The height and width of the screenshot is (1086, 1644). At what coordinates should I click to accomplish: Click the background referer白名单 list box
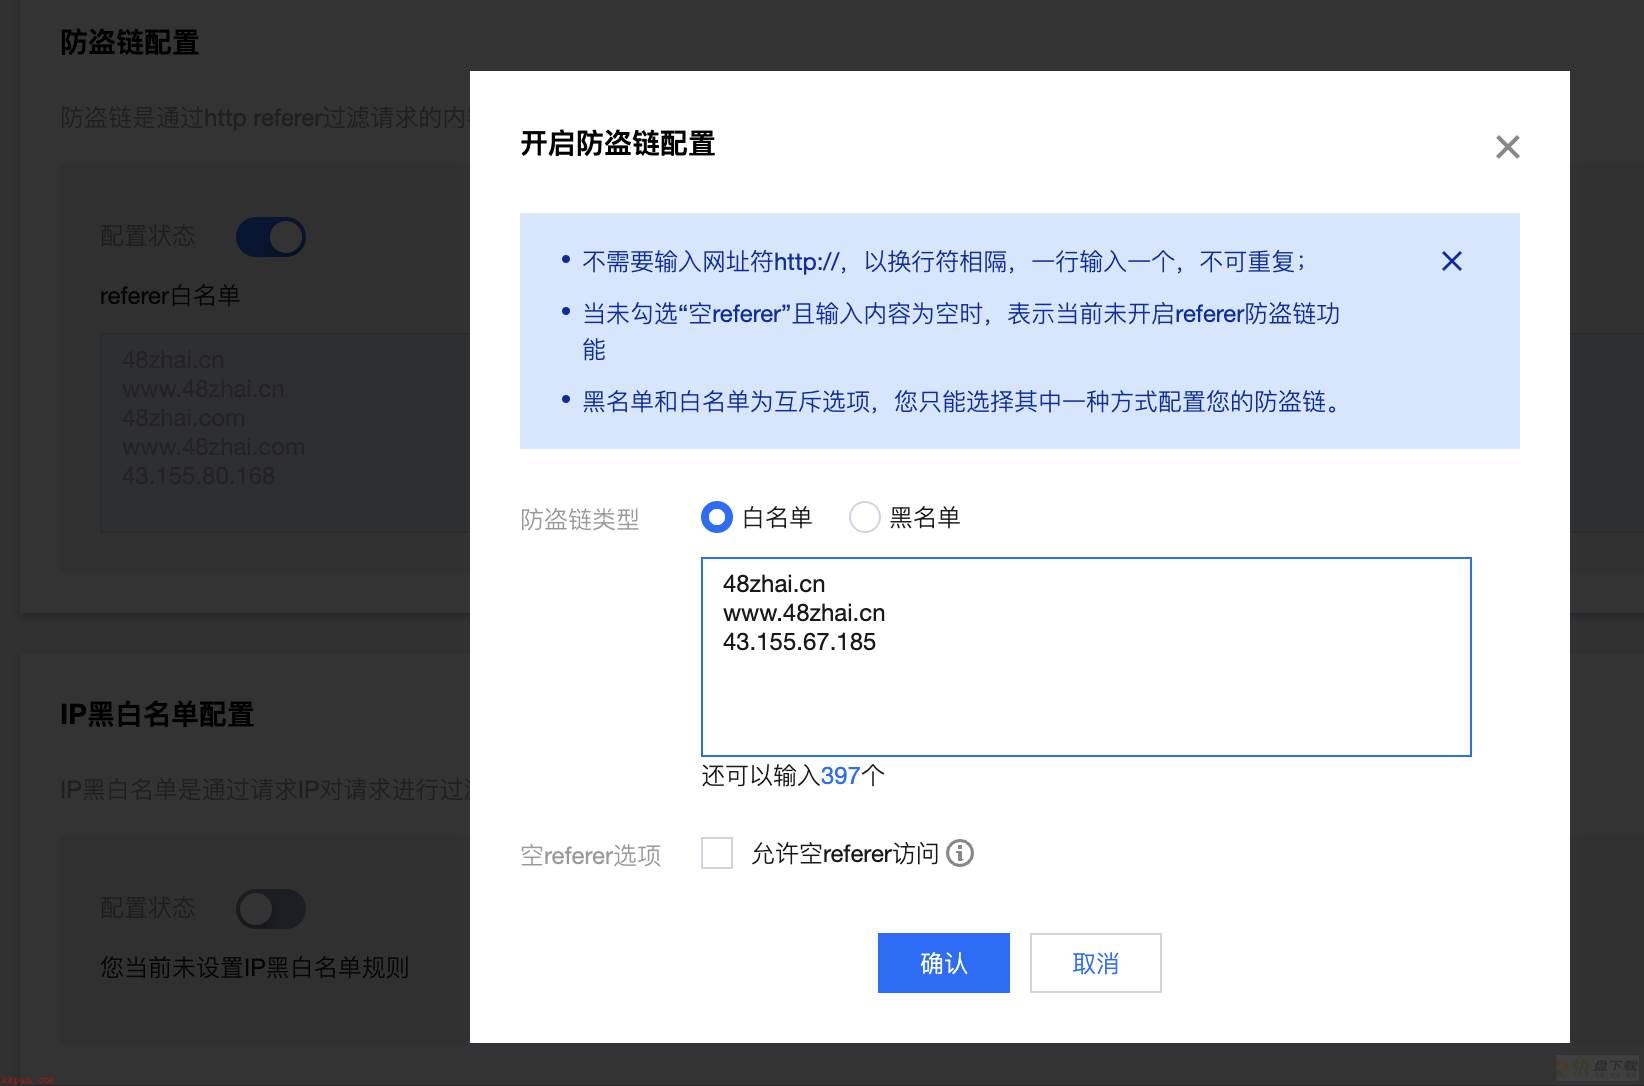point(285,432)
